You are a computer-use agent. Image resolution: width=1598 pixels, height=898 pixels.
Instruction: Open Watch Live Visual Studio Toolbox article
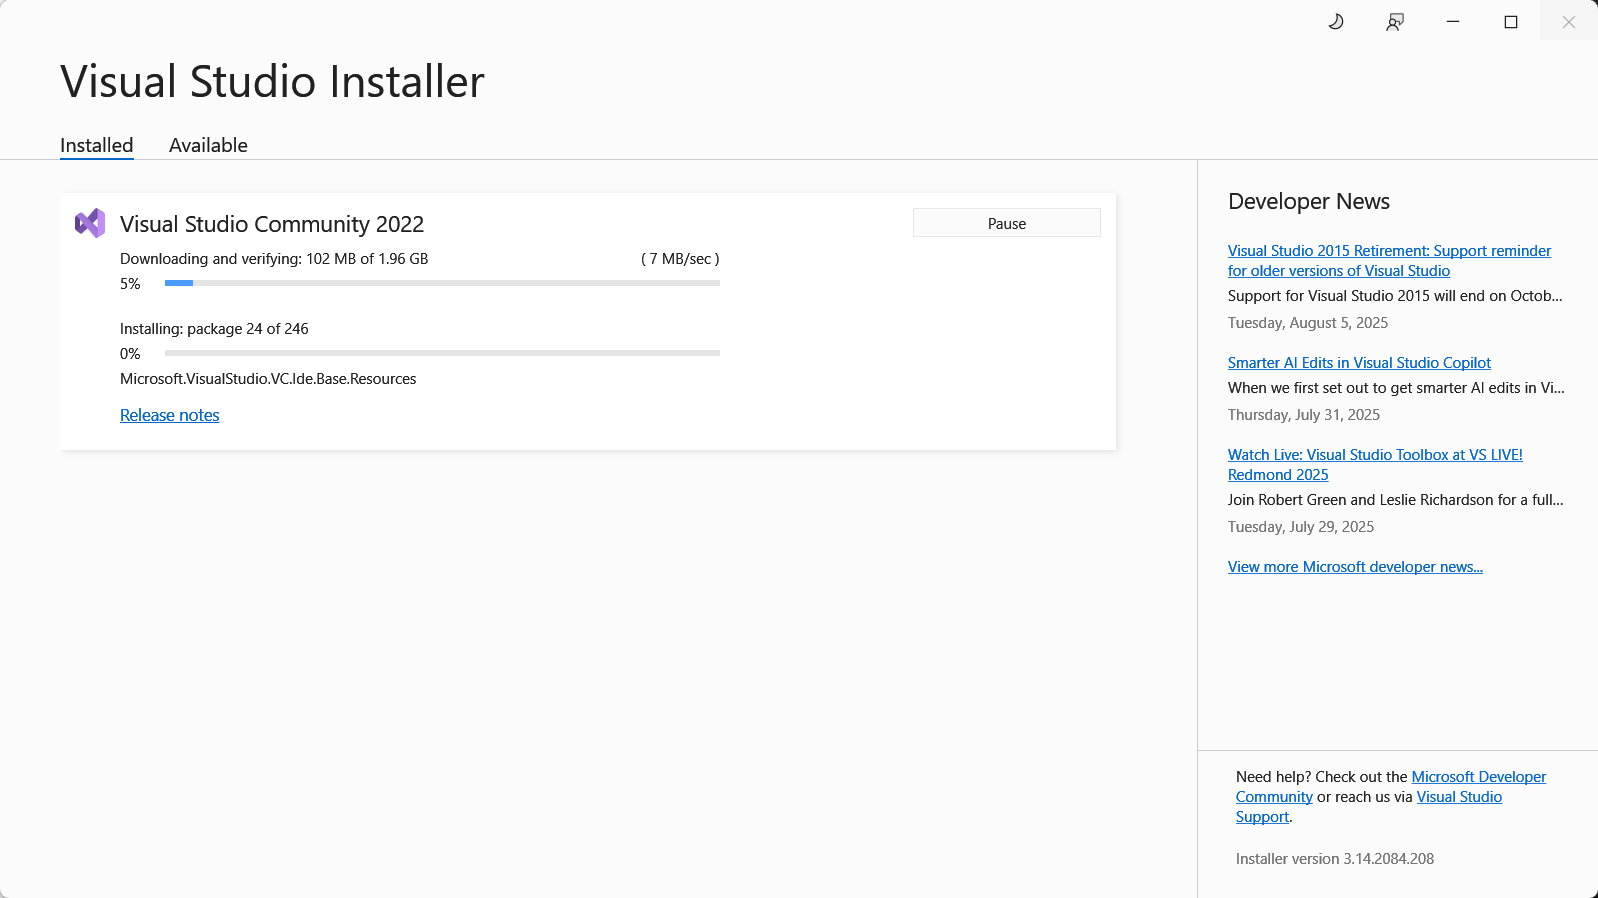tap(1375, 455)
